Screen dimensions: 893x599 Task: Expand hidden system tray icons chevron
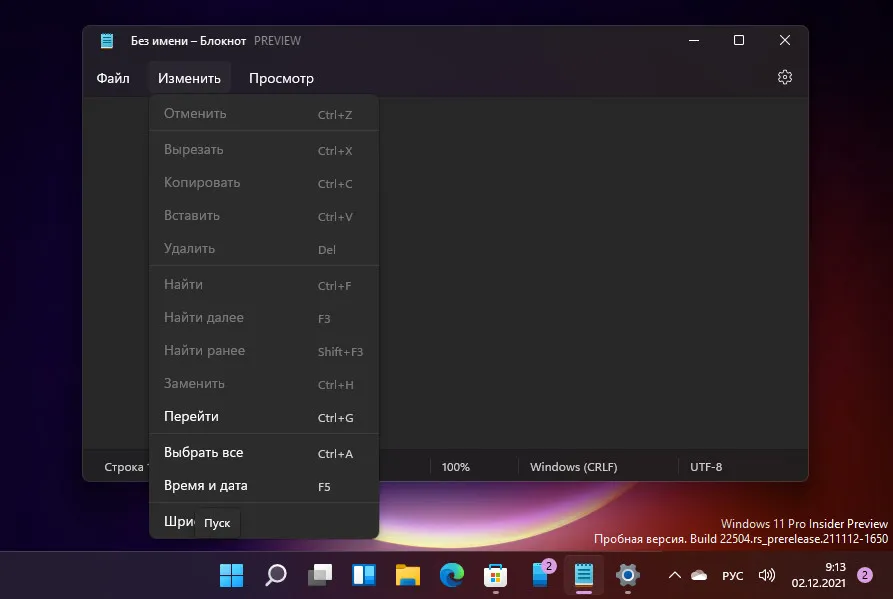coord(674,575)
